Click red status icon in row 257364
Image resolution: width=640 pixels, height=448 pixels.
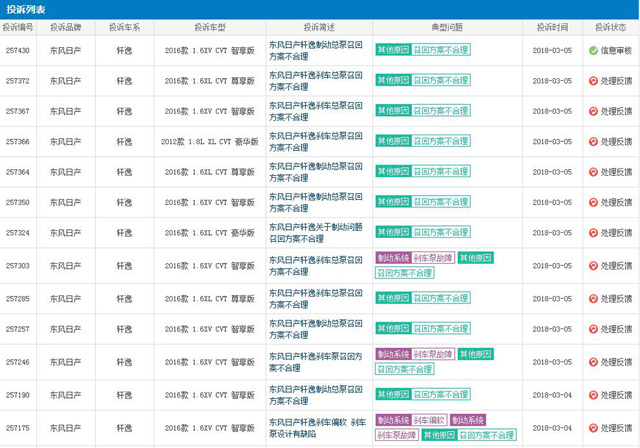click(x=593, y=172)
